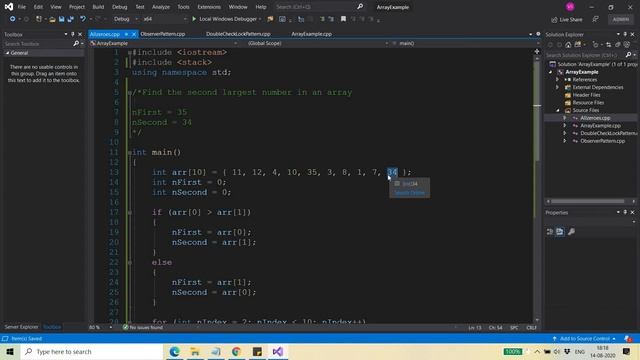Select ArrayExample.cpp in Solution Explorer
This screenshot has height=360, width=640.
600,126
